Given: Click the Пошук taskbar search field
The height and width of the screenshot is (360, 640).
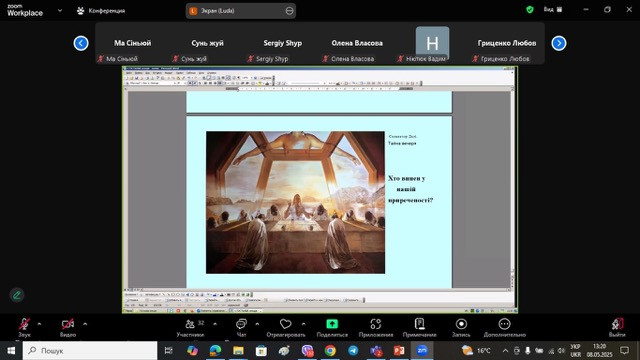Looking at the screenshot, I should coord(90,351).
